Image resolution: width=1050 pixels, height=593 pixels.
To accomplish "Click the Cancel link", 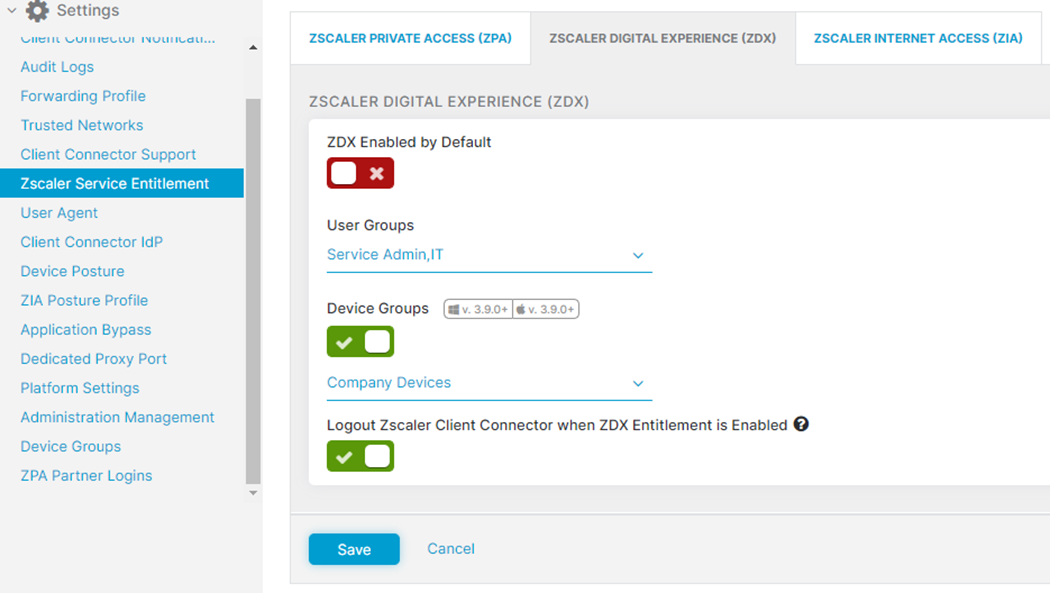I will pyautogui.click(x=450, y=548).
